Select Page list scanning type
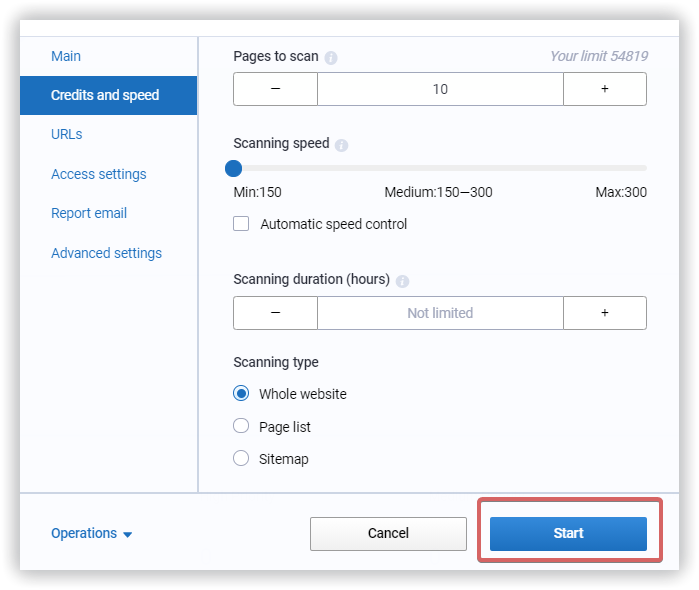 (x=241, y=426)
